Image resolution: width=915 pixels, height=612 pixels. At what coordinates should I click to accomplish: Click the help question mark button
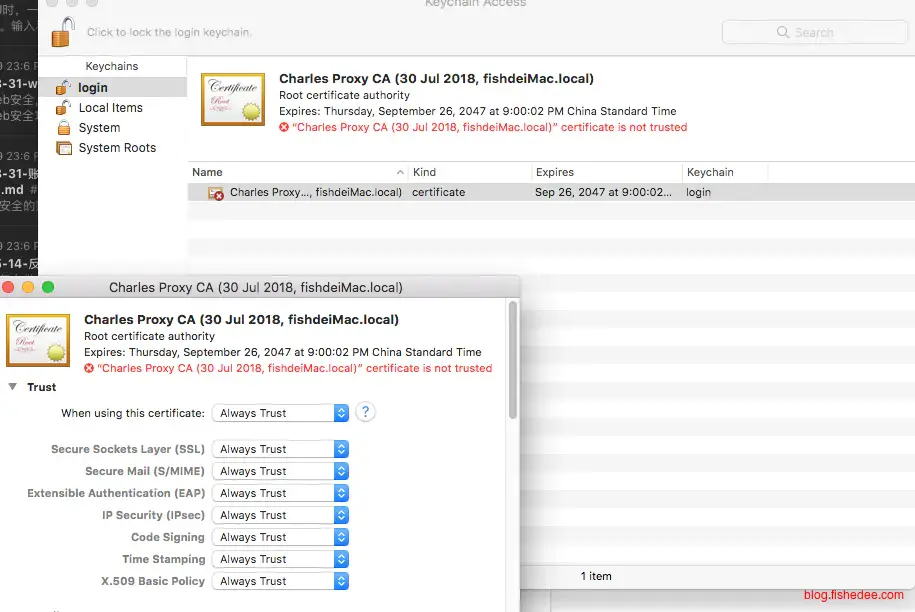click(365, 412)
